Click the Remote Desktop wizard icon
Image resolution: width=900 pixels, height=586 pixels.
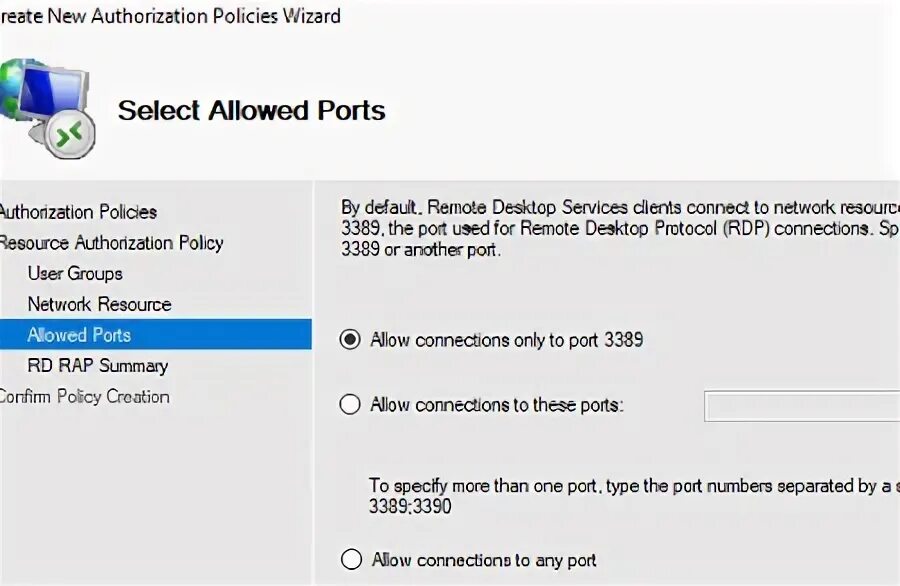(48, 110)
